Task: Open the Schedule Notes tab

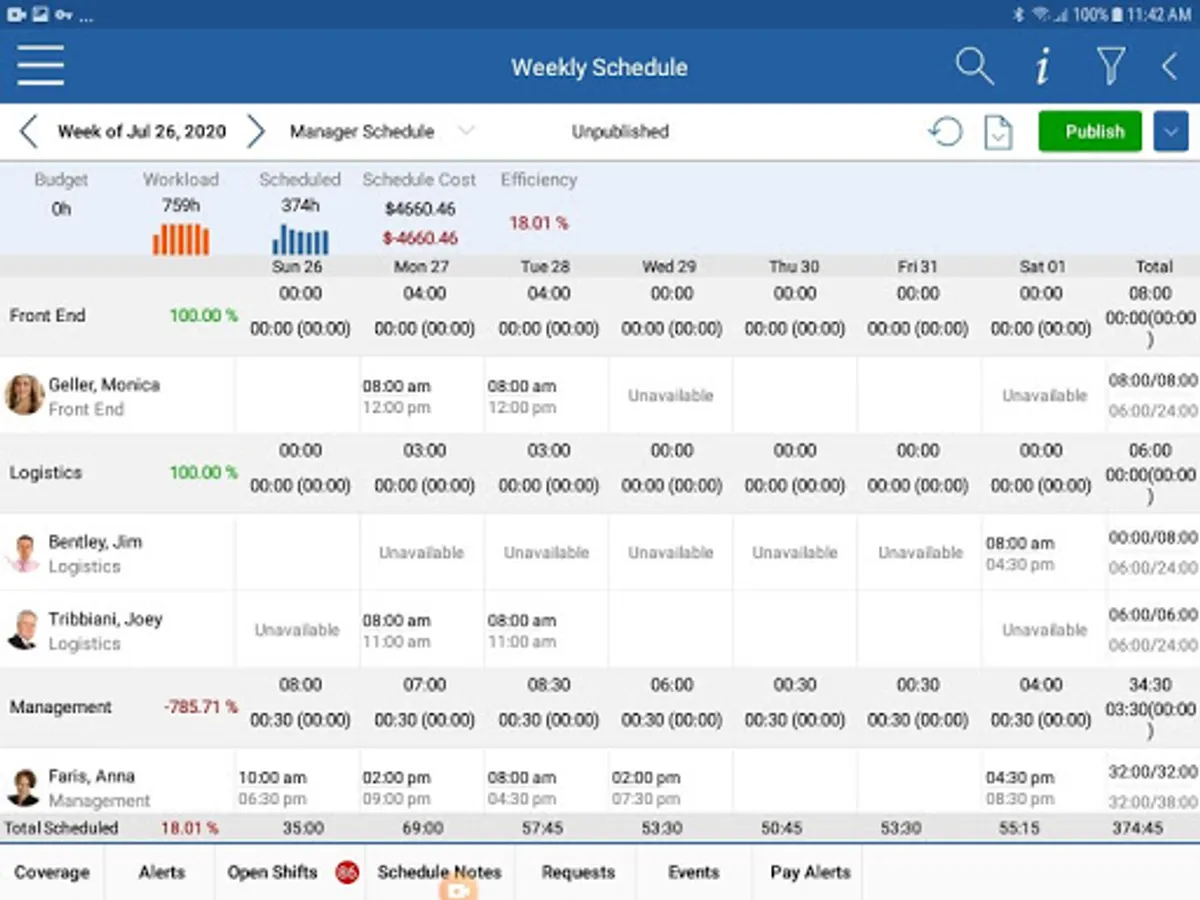Action: 439,872
